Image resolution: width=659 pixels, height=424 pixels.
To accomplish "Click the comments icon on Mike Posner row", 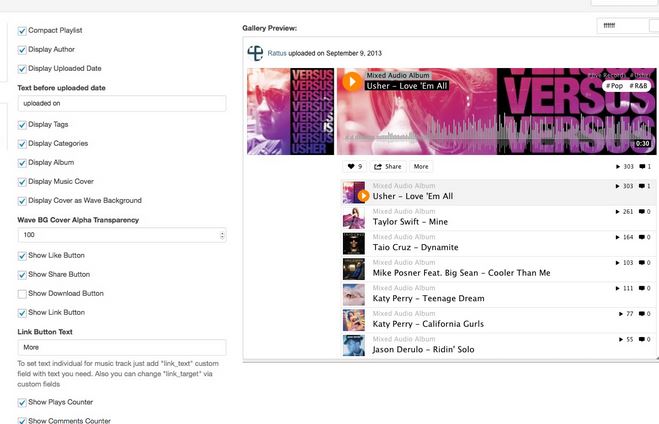I will click(642, 263).
